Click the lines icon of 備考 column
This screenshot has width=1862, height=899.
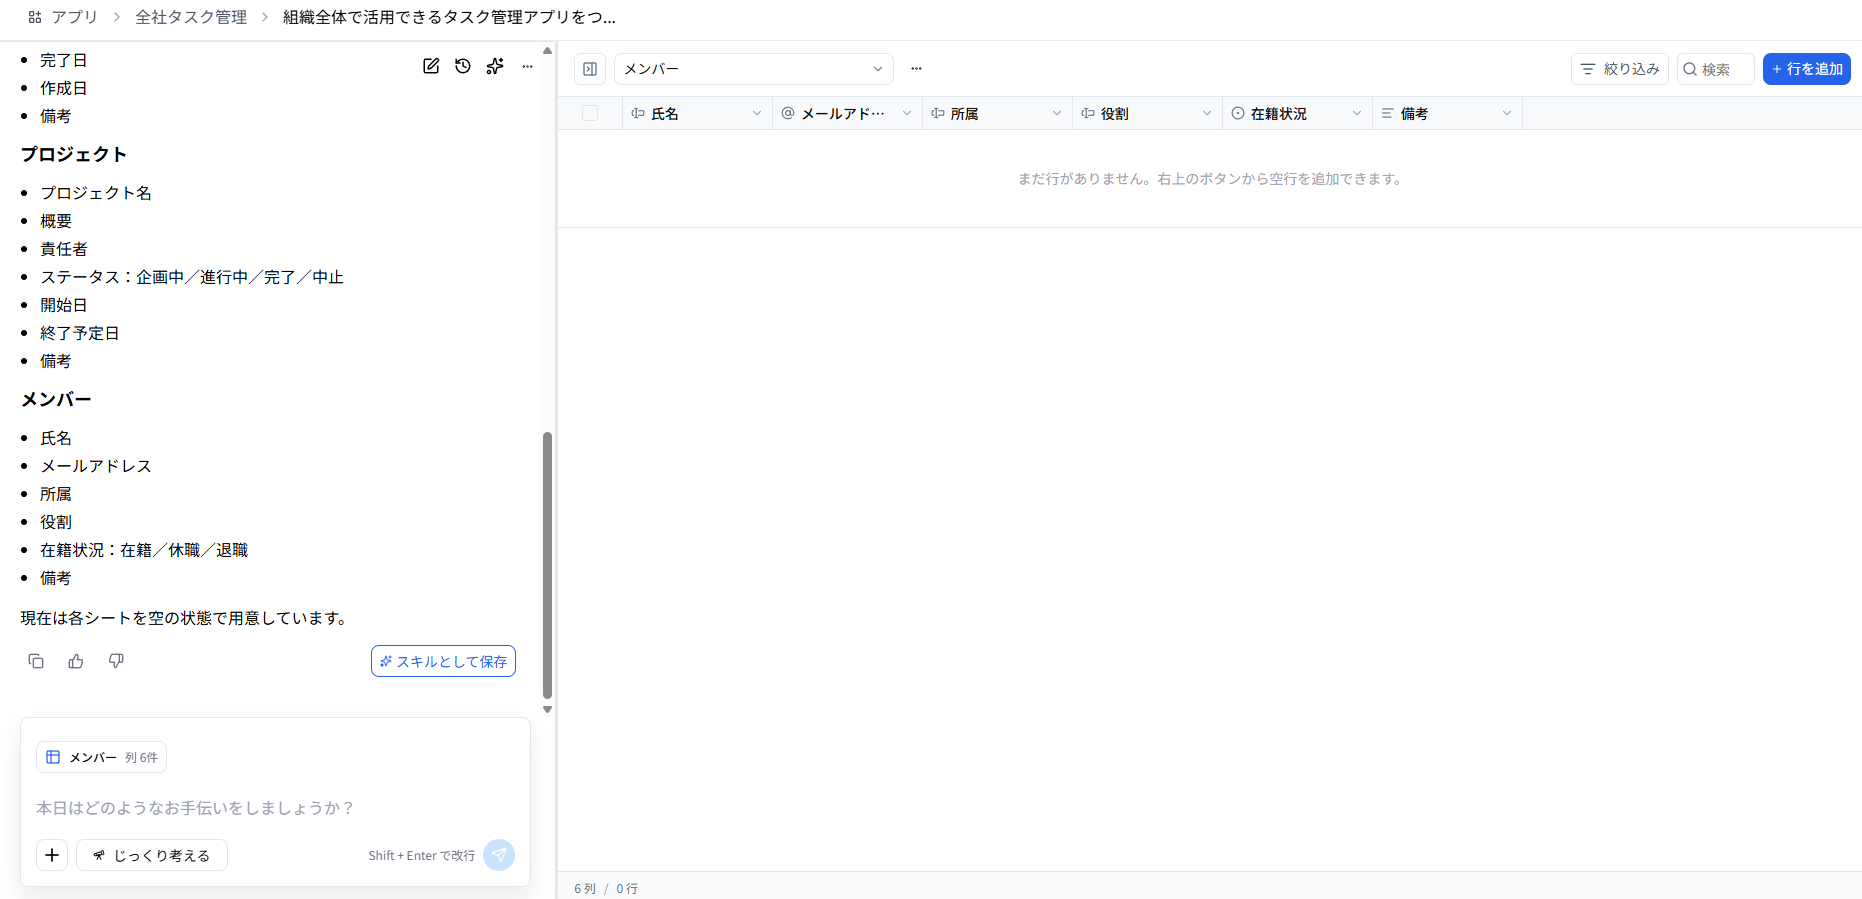[x=1387, y=114]
